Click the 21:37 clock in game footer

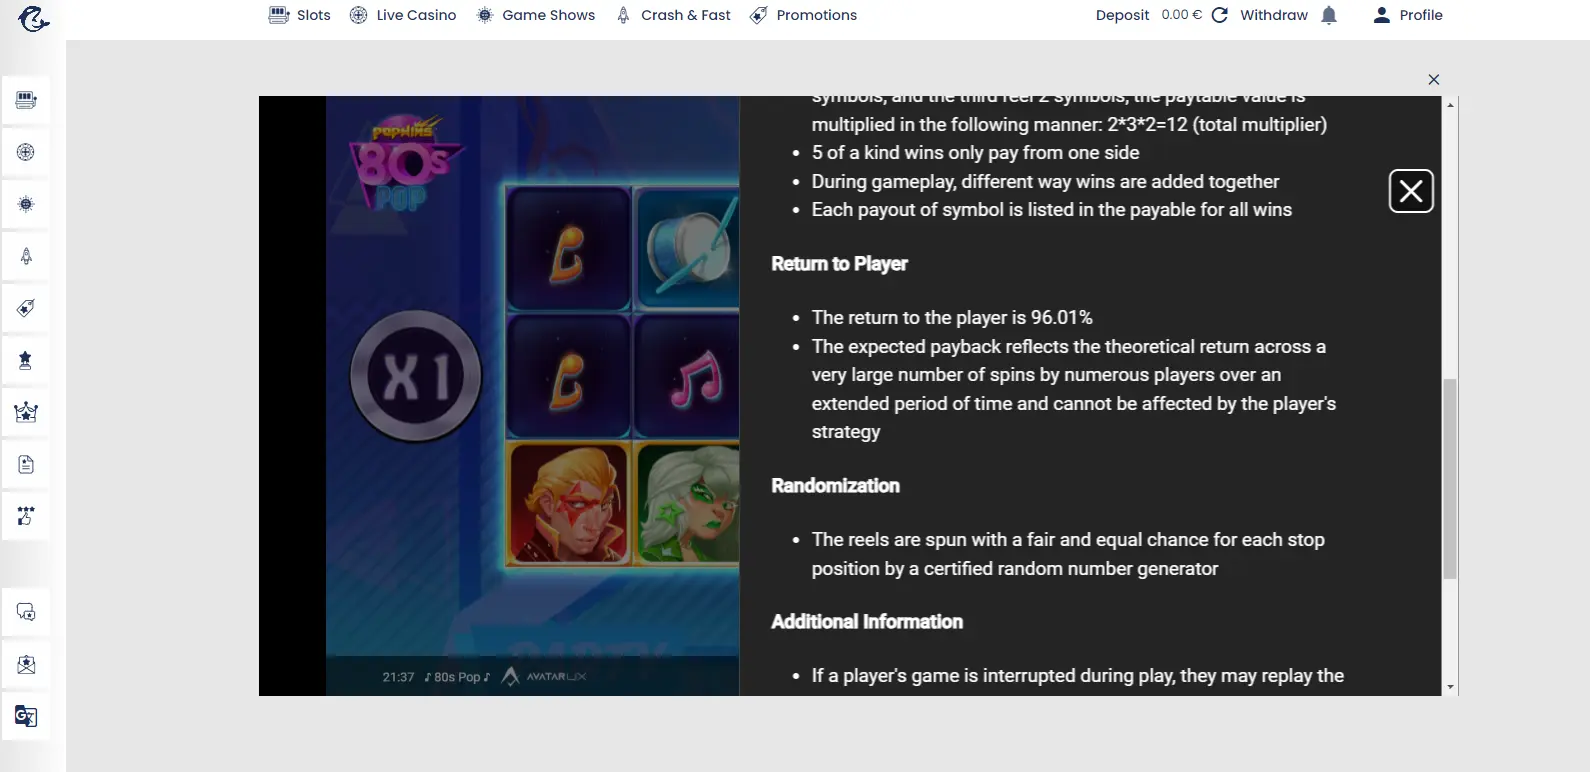click(x=398, y=677)
